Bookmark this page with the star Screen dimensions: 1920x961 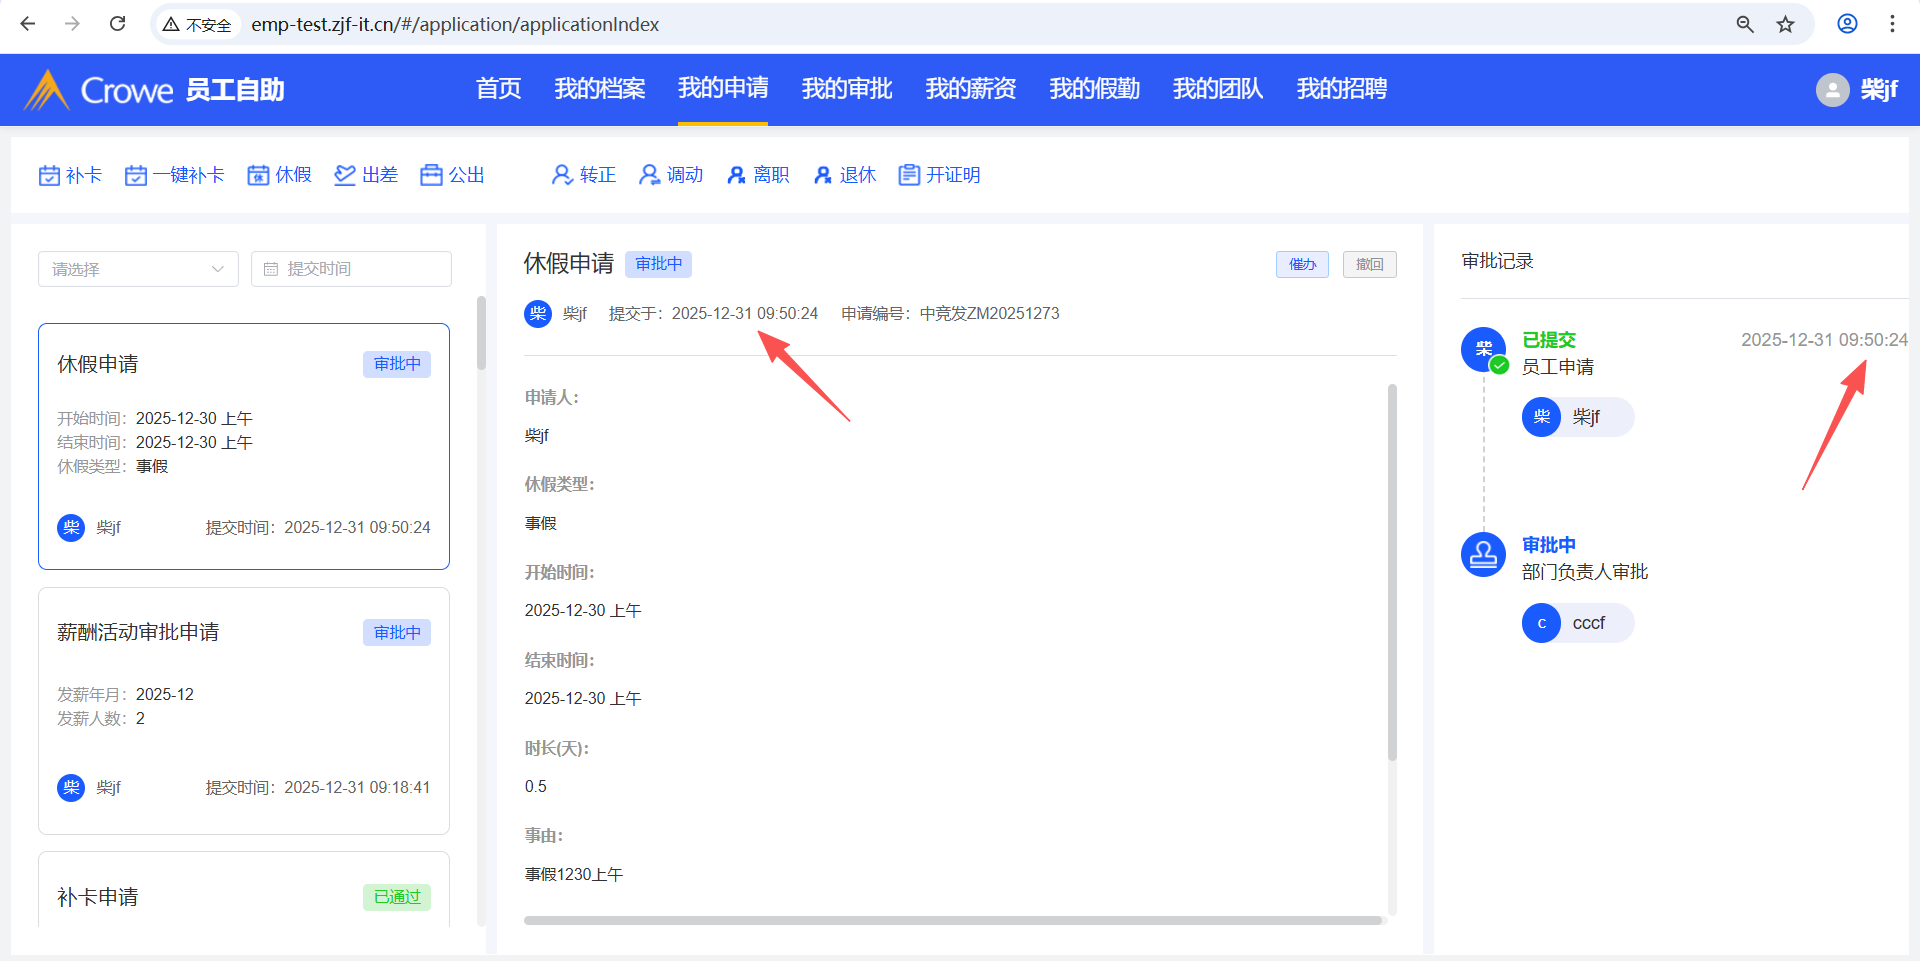coord(1786,24)
